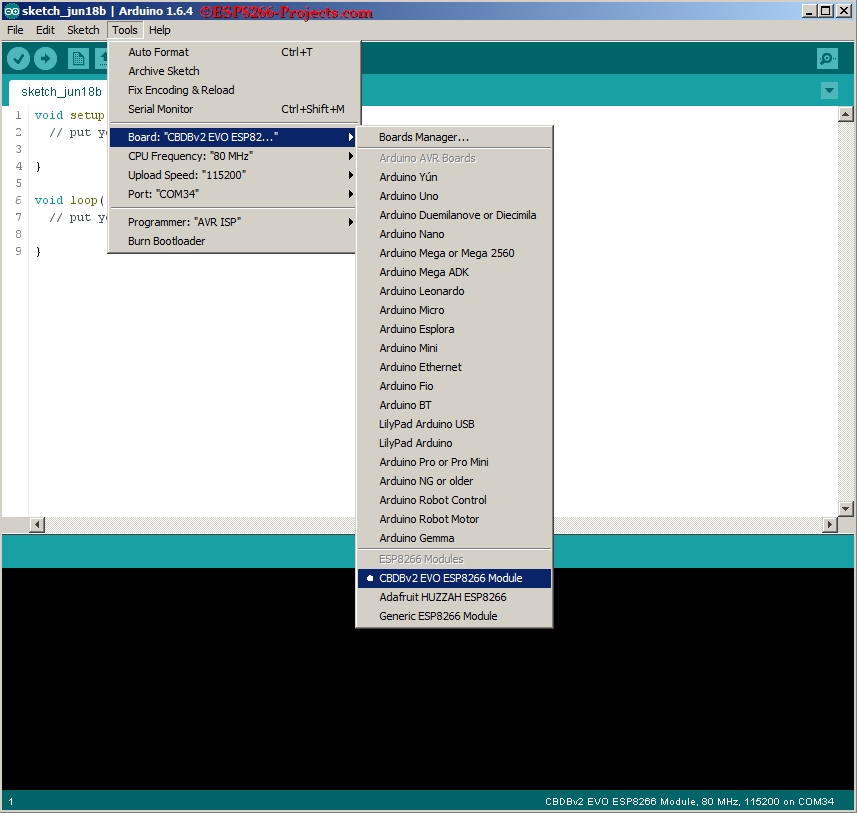Screen dimensions: 857x813
Task: Choose Burn Bootloader
Action: (x=234, y=241)
